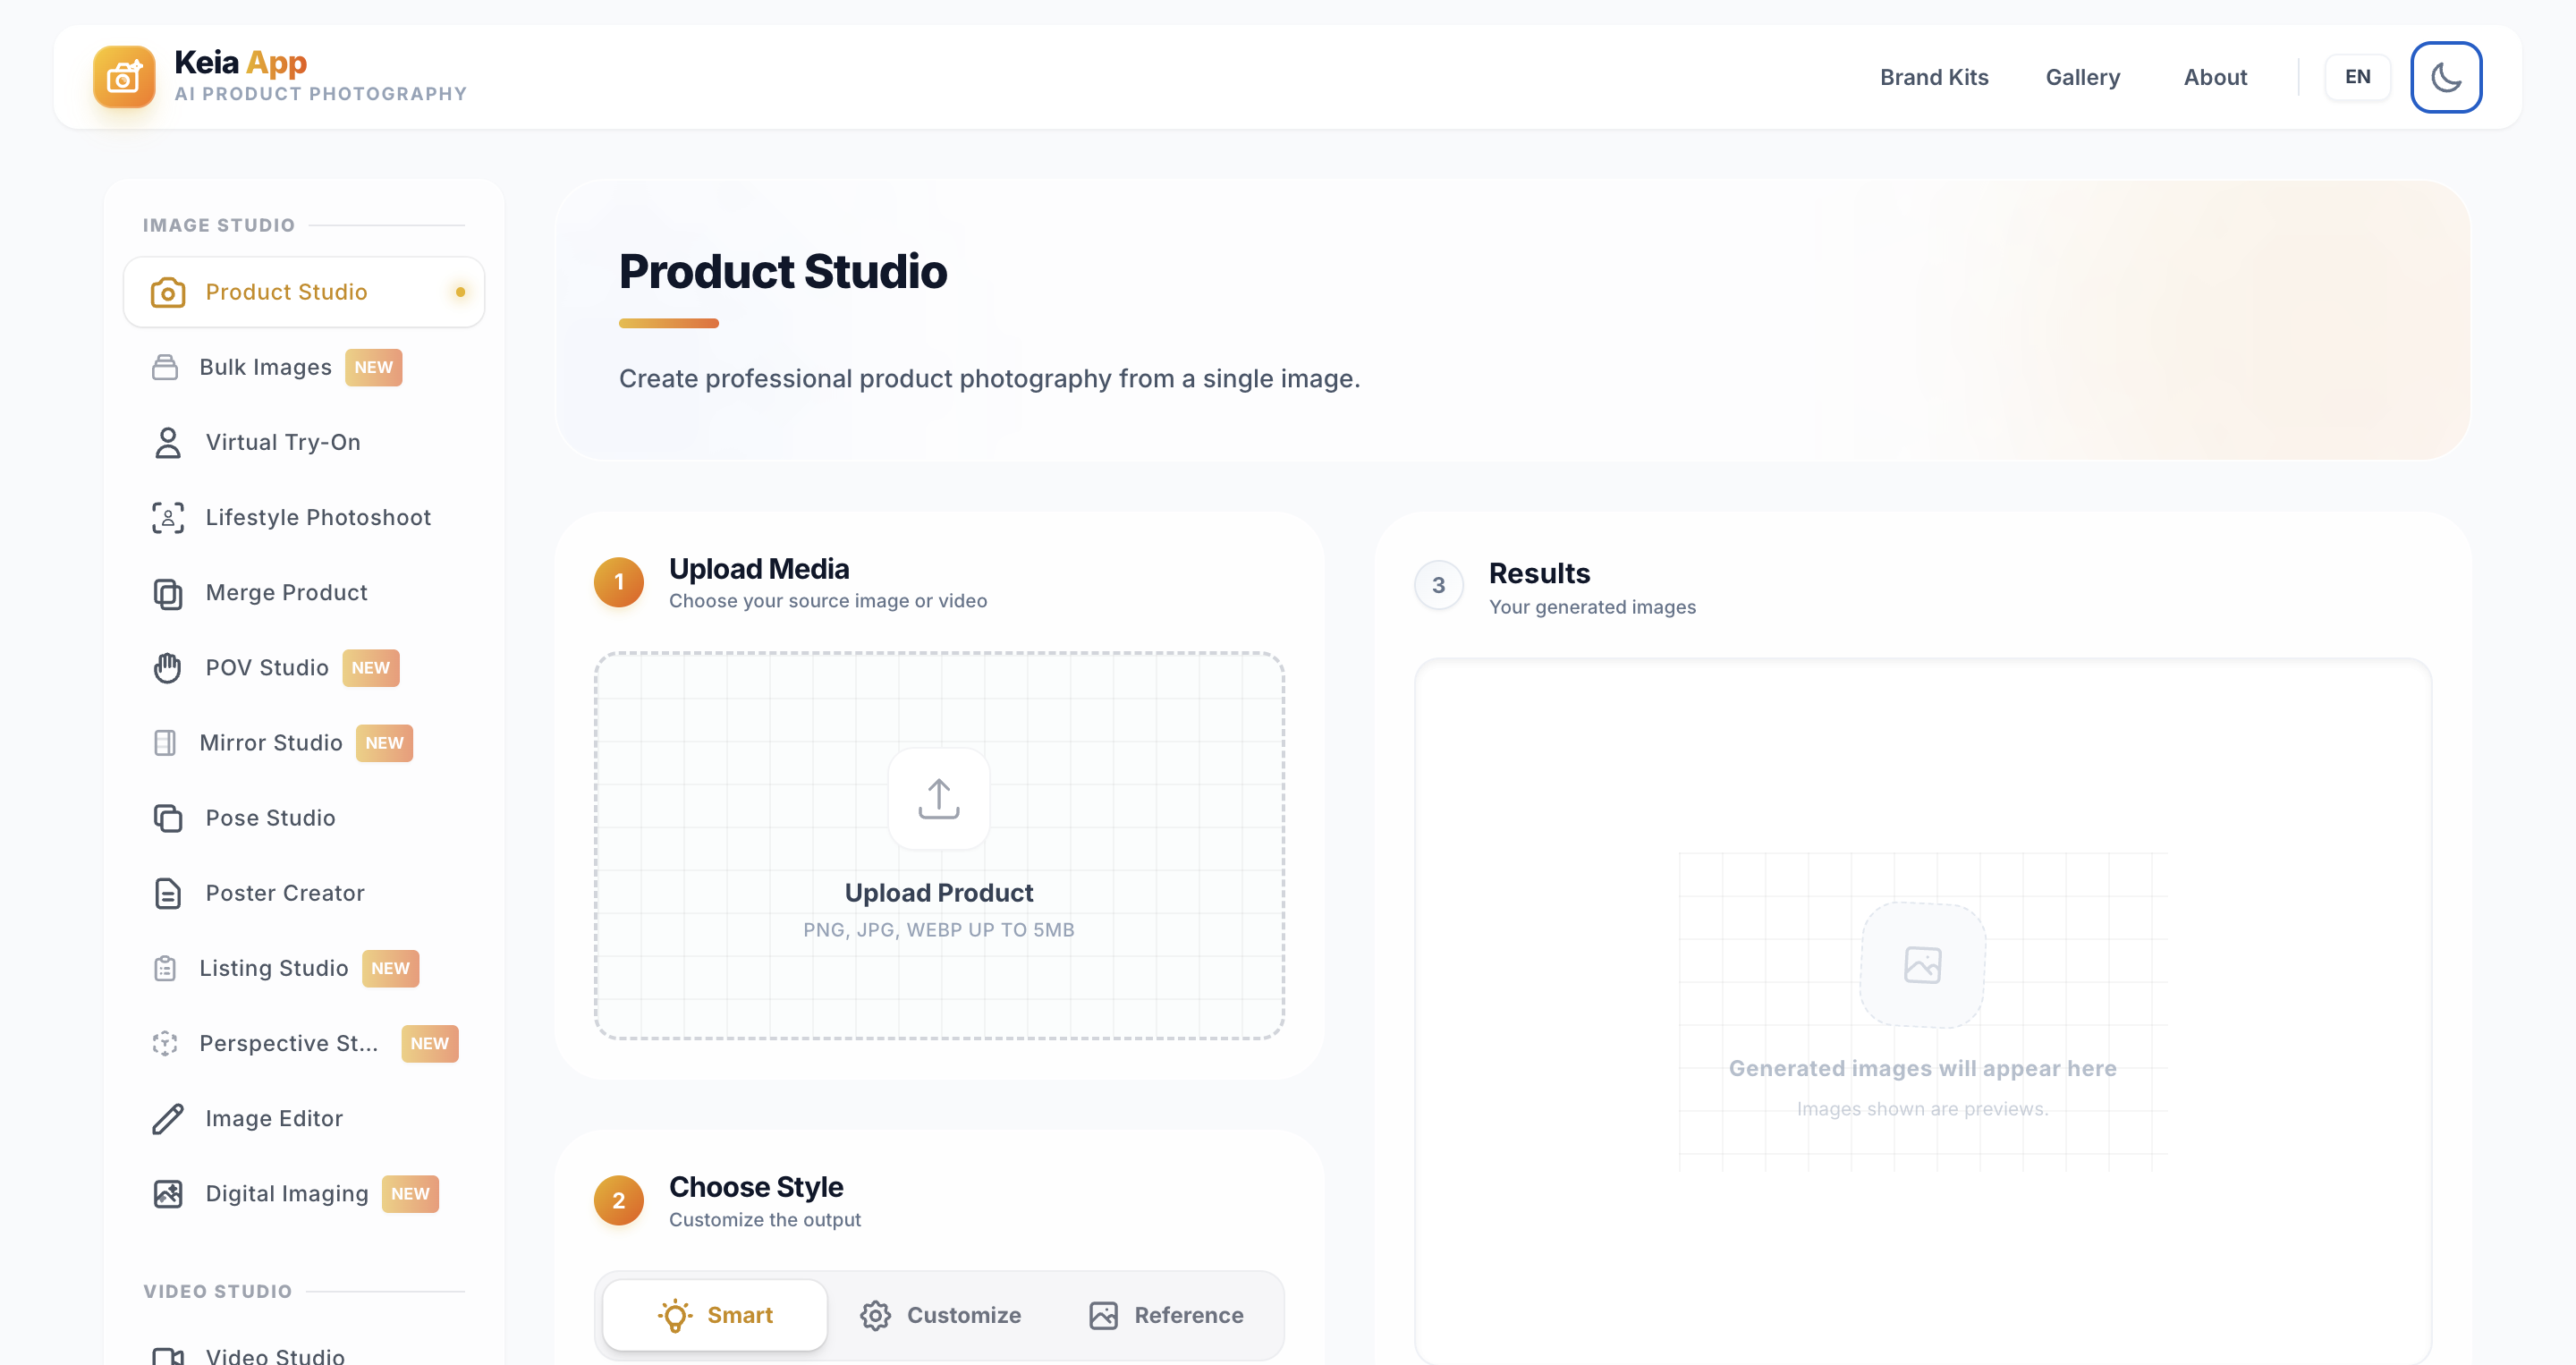Switch to the Reference style tab

click(x=1166, y=1315)
